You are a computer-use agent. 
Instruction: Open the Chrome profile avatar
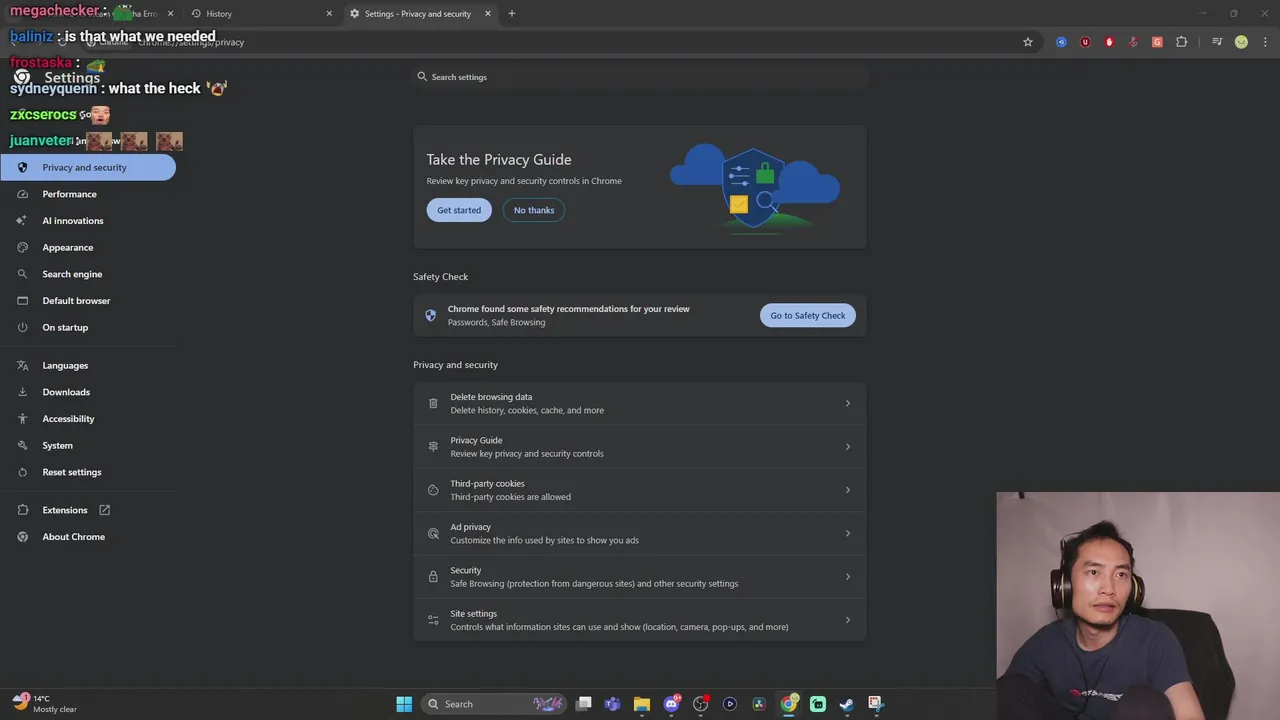pos(1241,42)
